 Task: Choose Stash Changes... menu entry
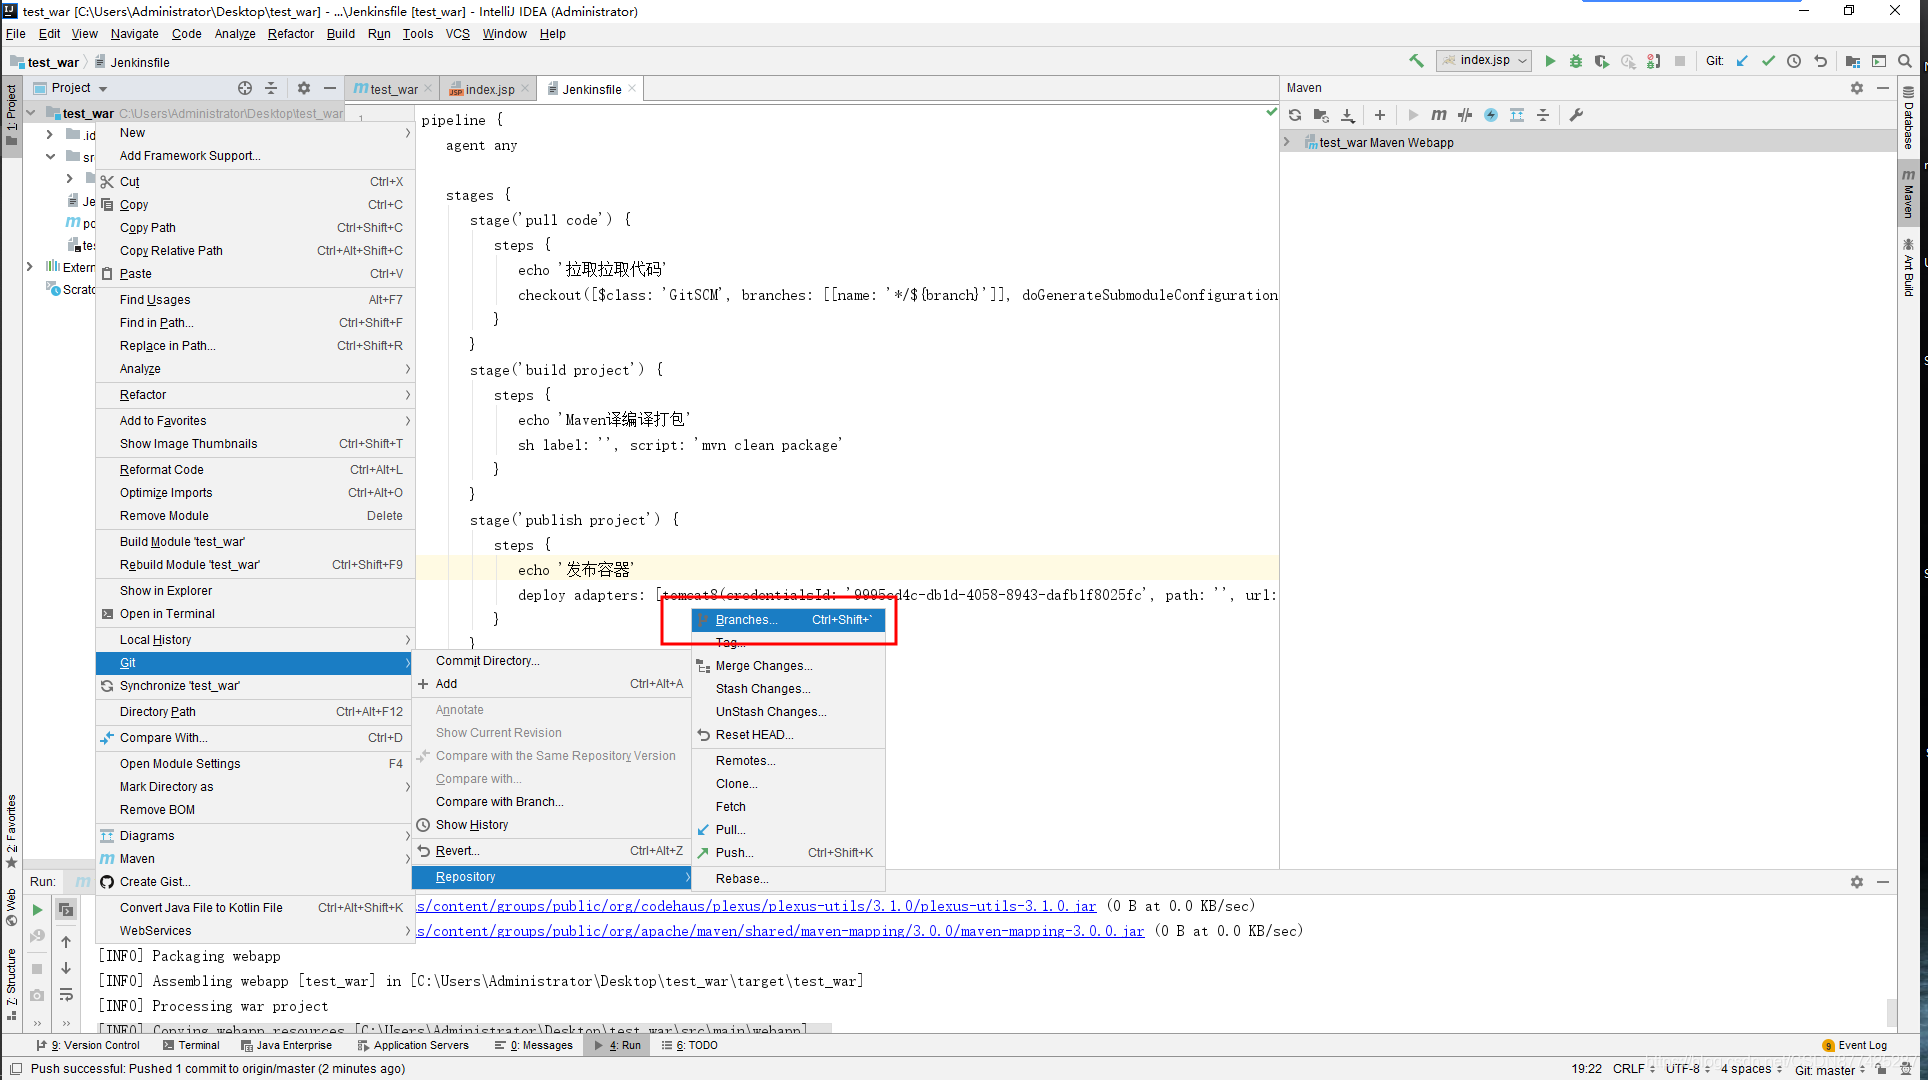tap(788, 689)
